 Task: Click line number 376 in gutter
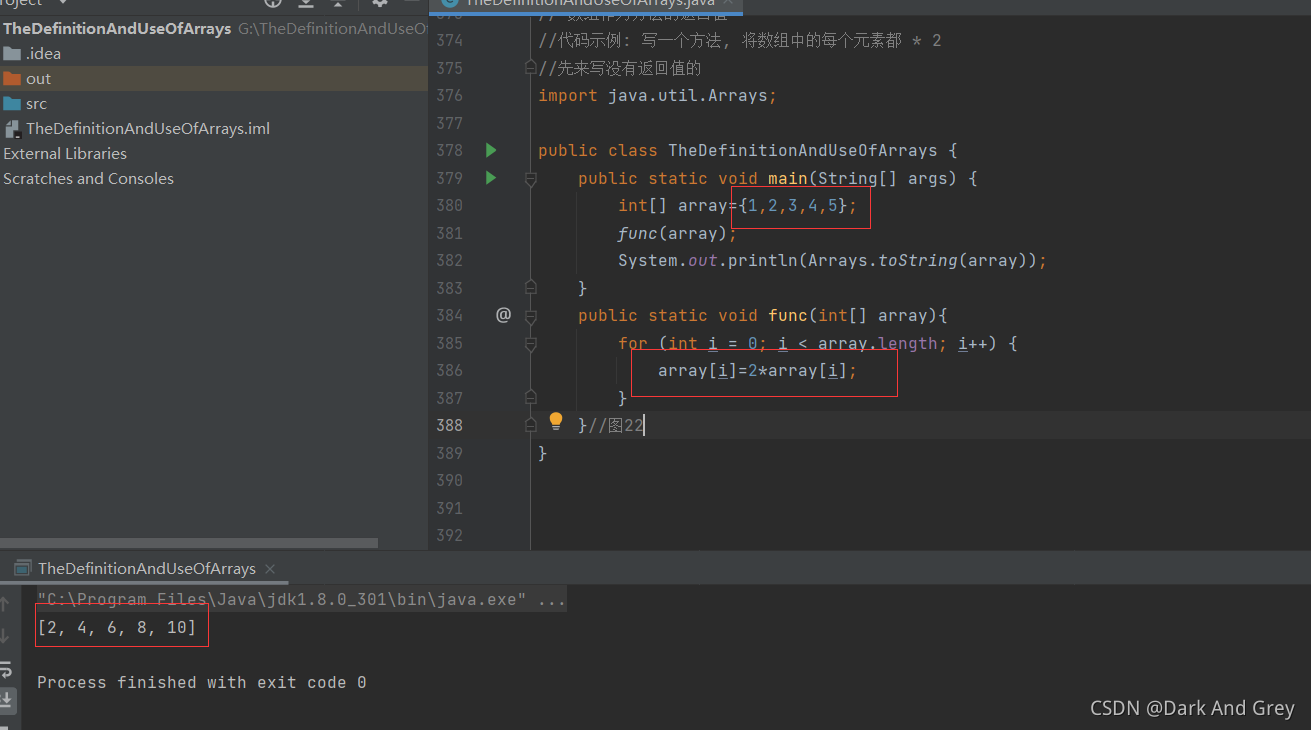pyautogui.click(x=449, y=95)
